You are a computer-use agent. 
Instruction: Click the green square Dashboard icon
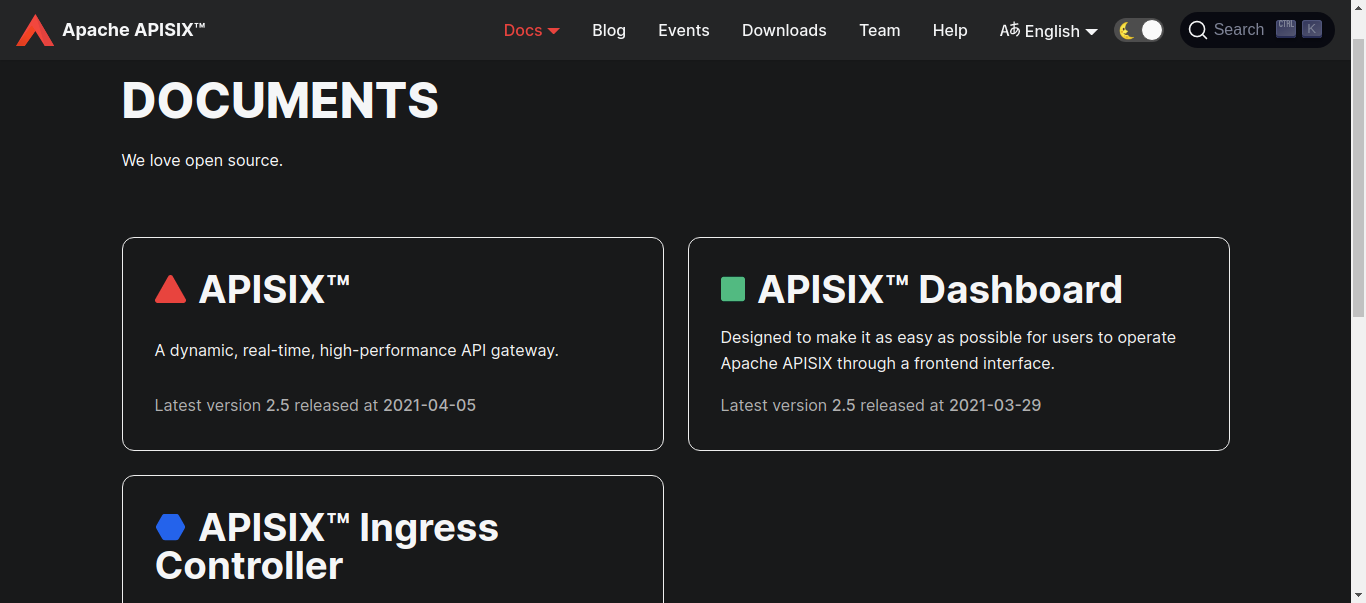click(x=733, y=289)
